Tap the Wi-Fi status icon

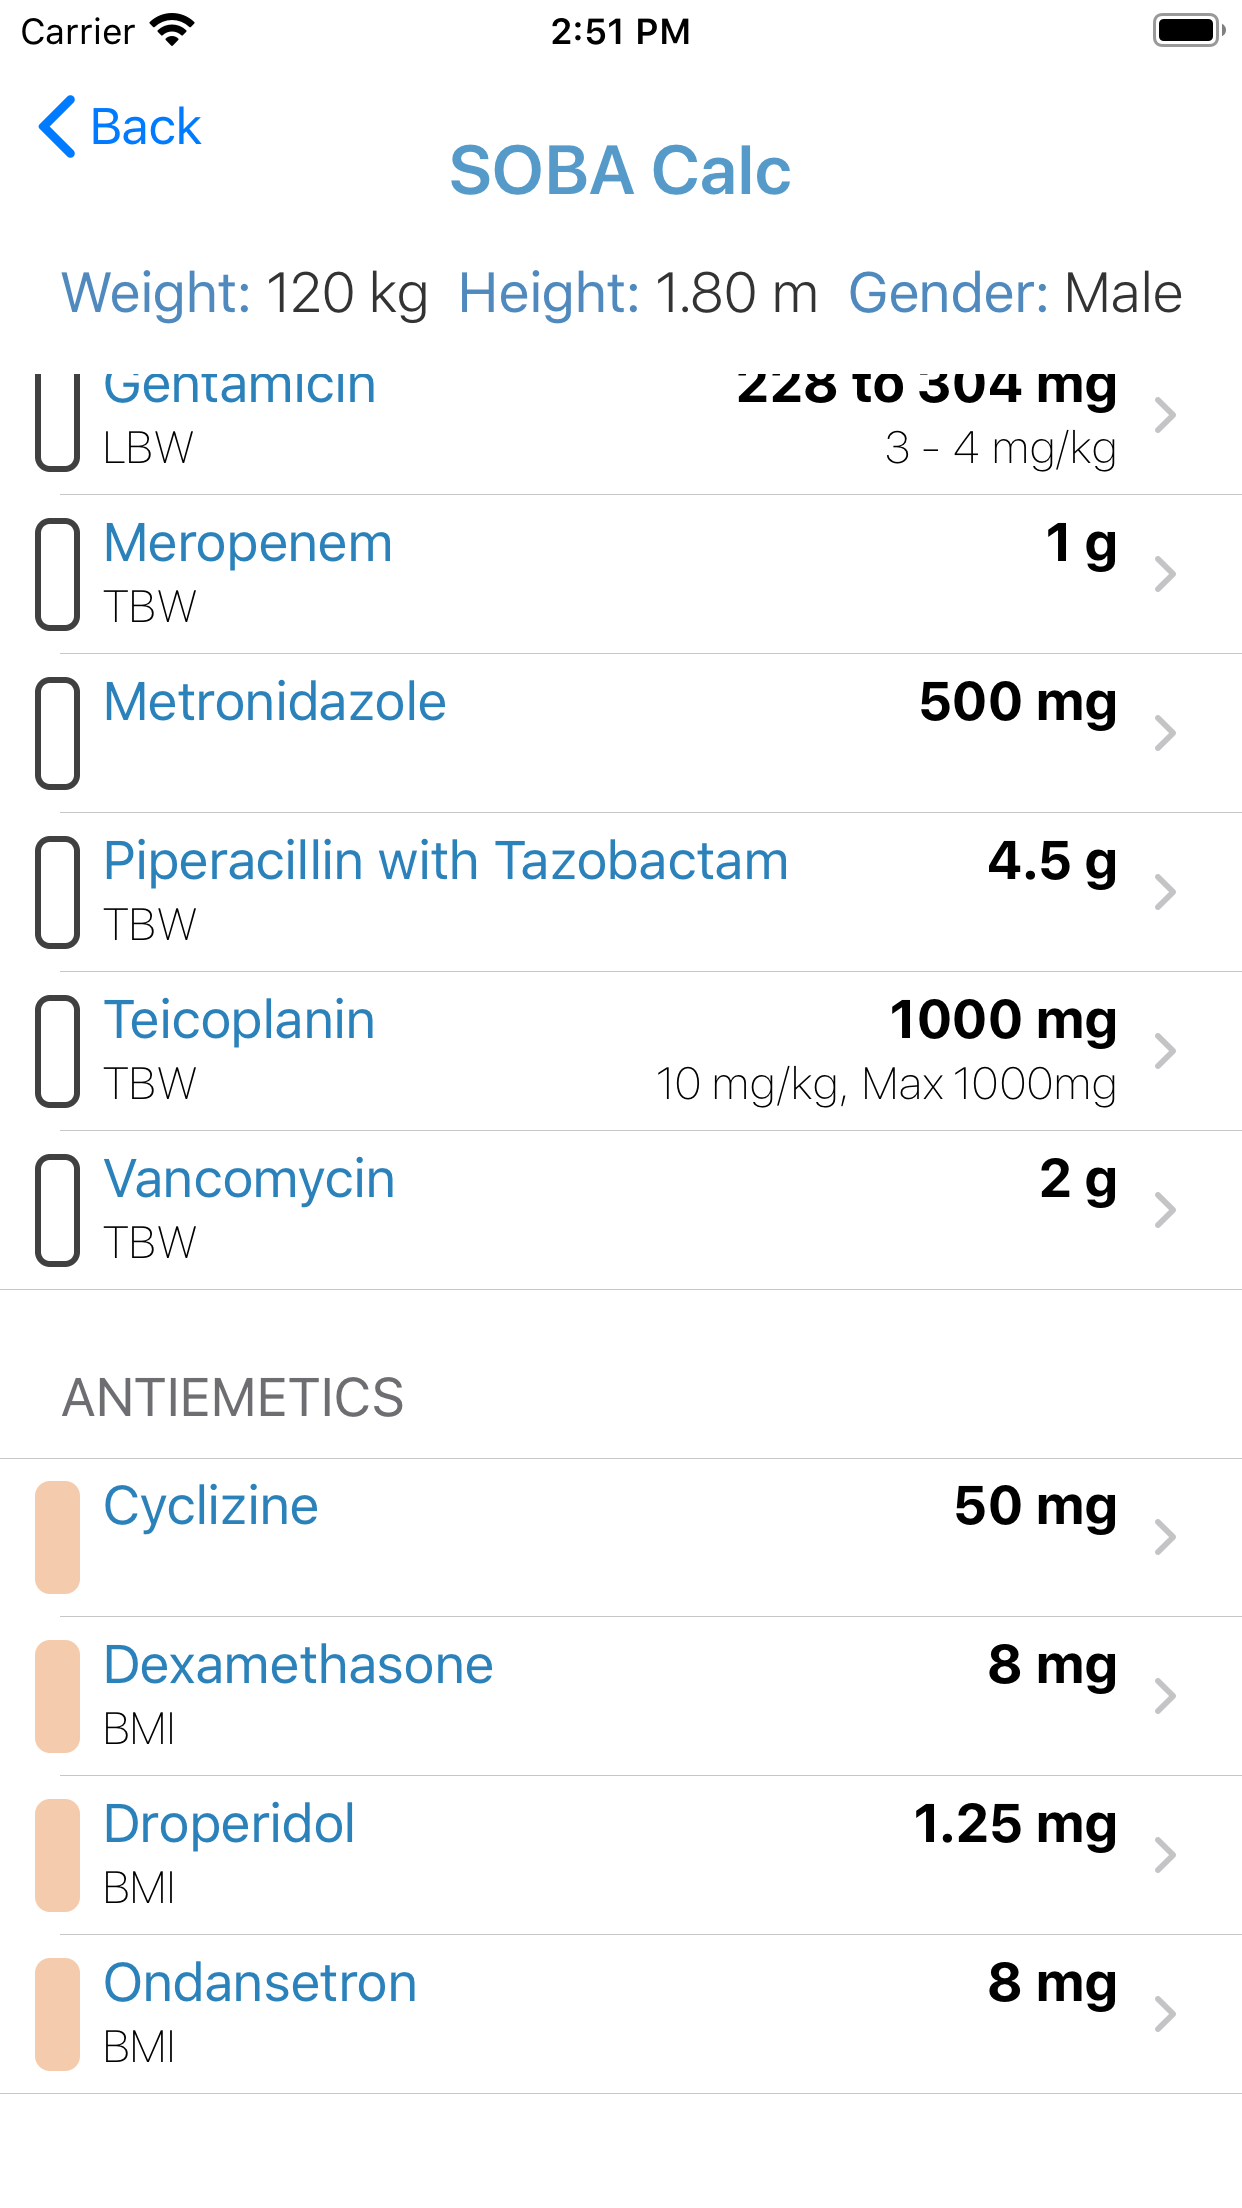click(x=172, y=31)
